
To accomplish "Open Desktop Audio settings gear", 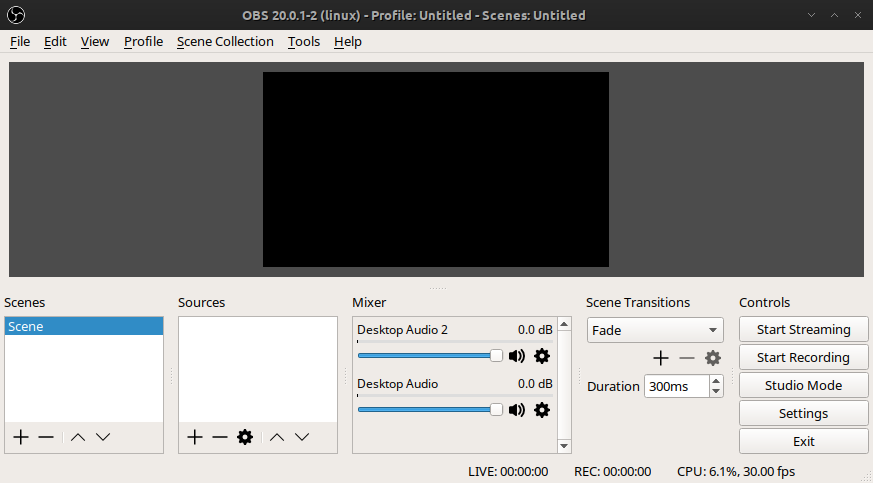I will coord(542,410).
